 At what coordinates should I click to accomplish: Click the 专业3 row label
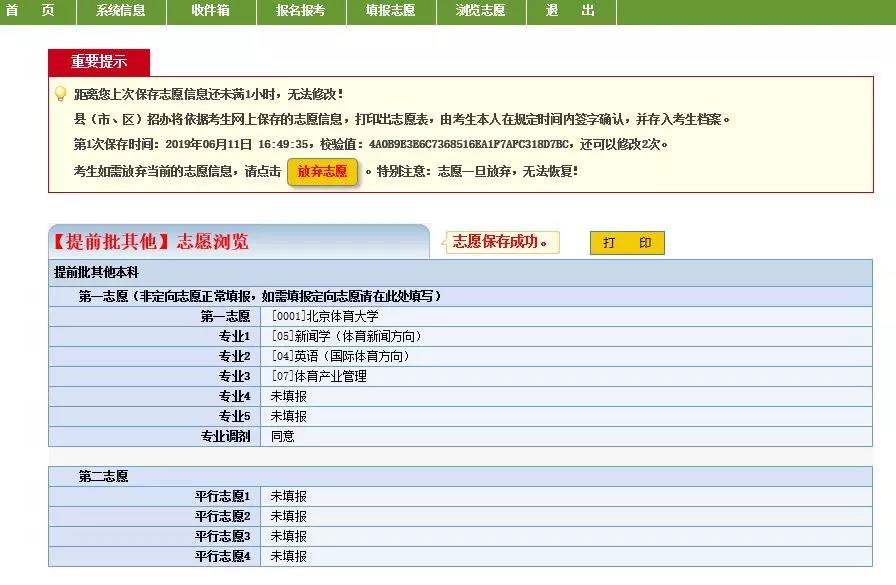point(234,376)
